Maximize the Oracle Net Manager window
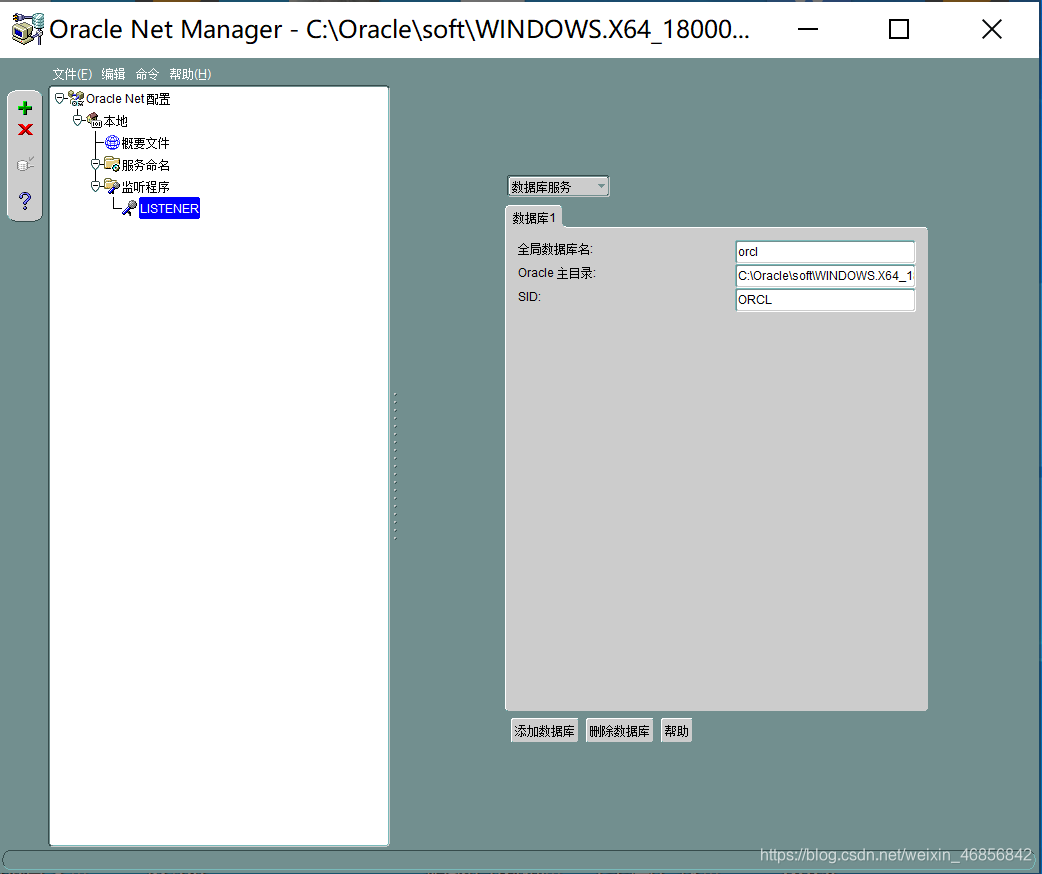The width and height of the screenshot is (1042, 874). 898,29
